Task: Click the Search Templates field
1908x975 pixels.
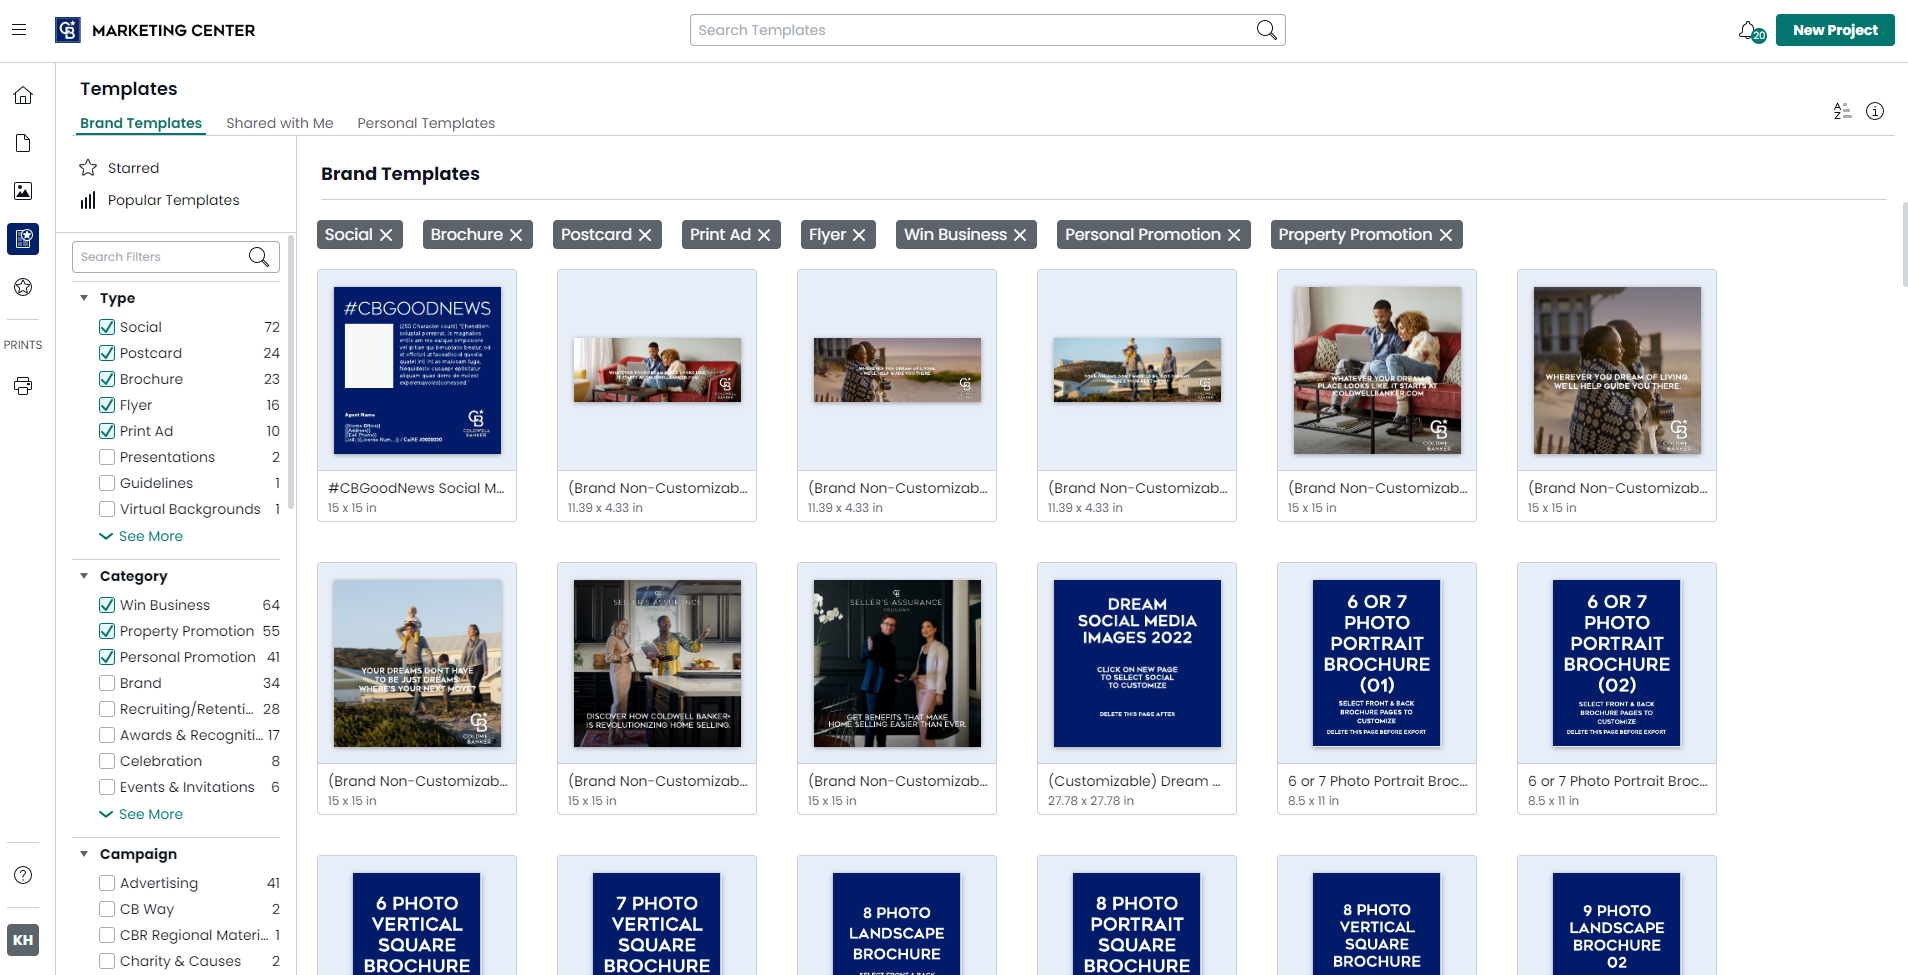Action: coord(987,30)
